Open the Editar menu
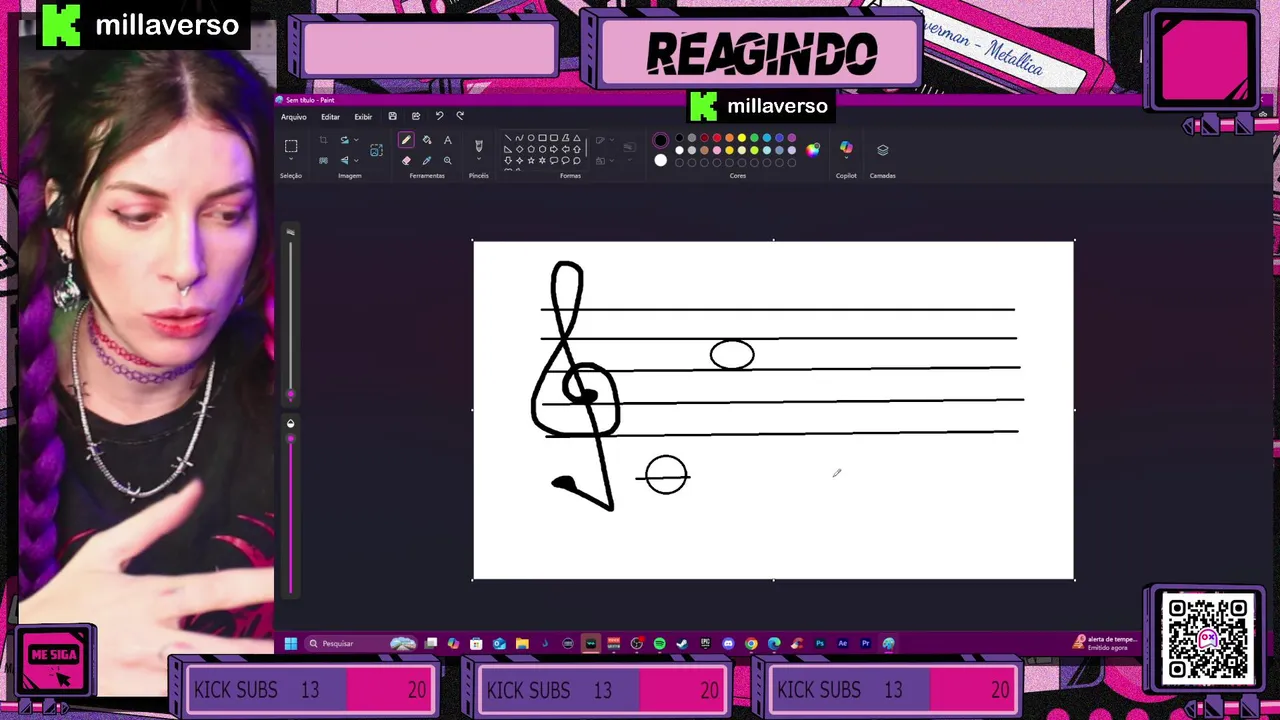The width and height of the screenshot is (1280, 720). tap(330, 117)
